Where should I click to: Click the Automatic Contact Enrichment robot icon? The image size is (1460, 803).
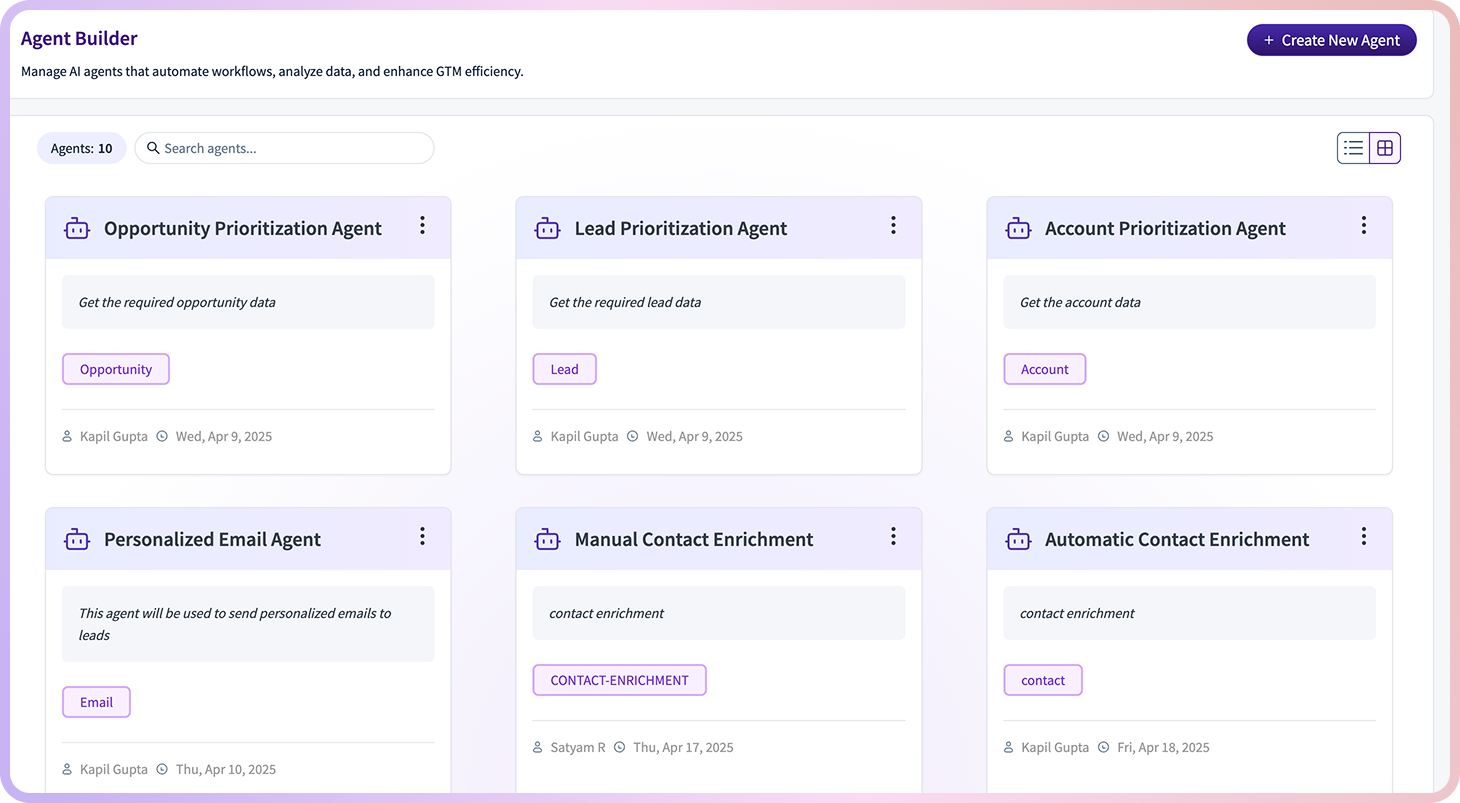pos(1018,540)
